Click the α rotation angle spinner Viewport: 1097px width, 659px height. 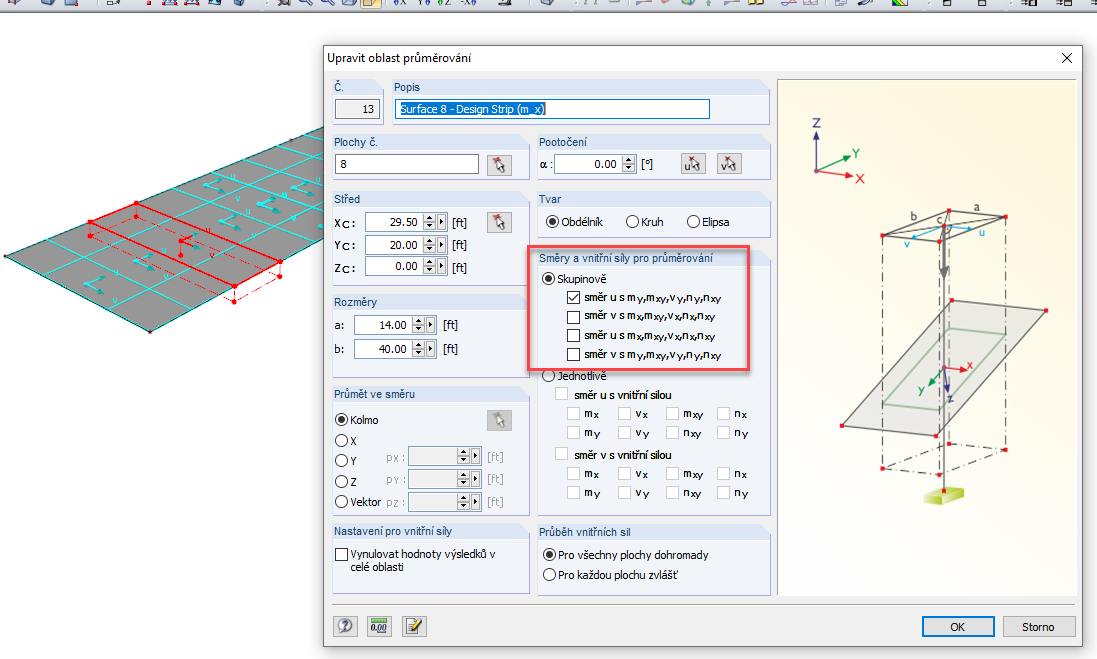[x=629, y=164]
